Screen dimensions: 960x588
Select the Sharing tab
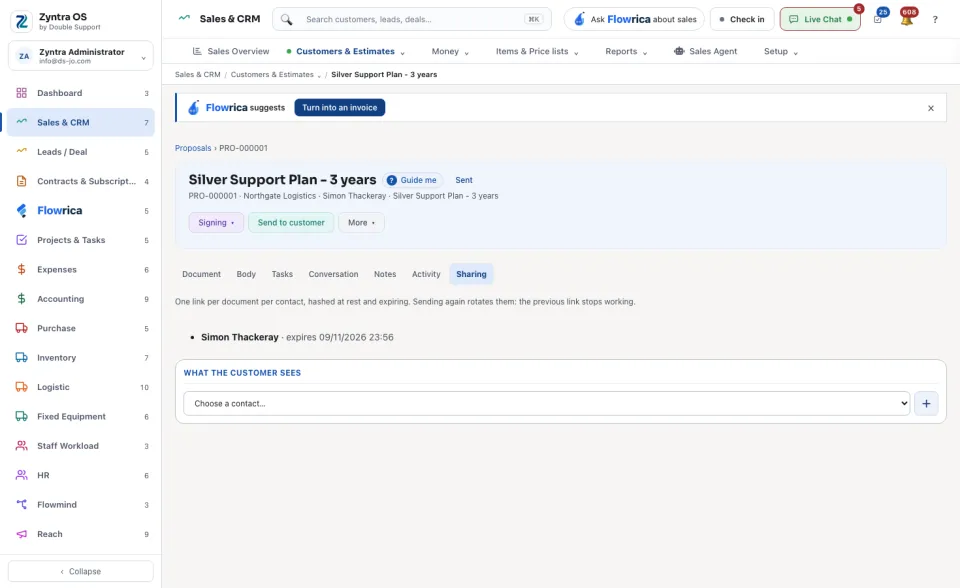pyautogui.click(x=471, y=274)
